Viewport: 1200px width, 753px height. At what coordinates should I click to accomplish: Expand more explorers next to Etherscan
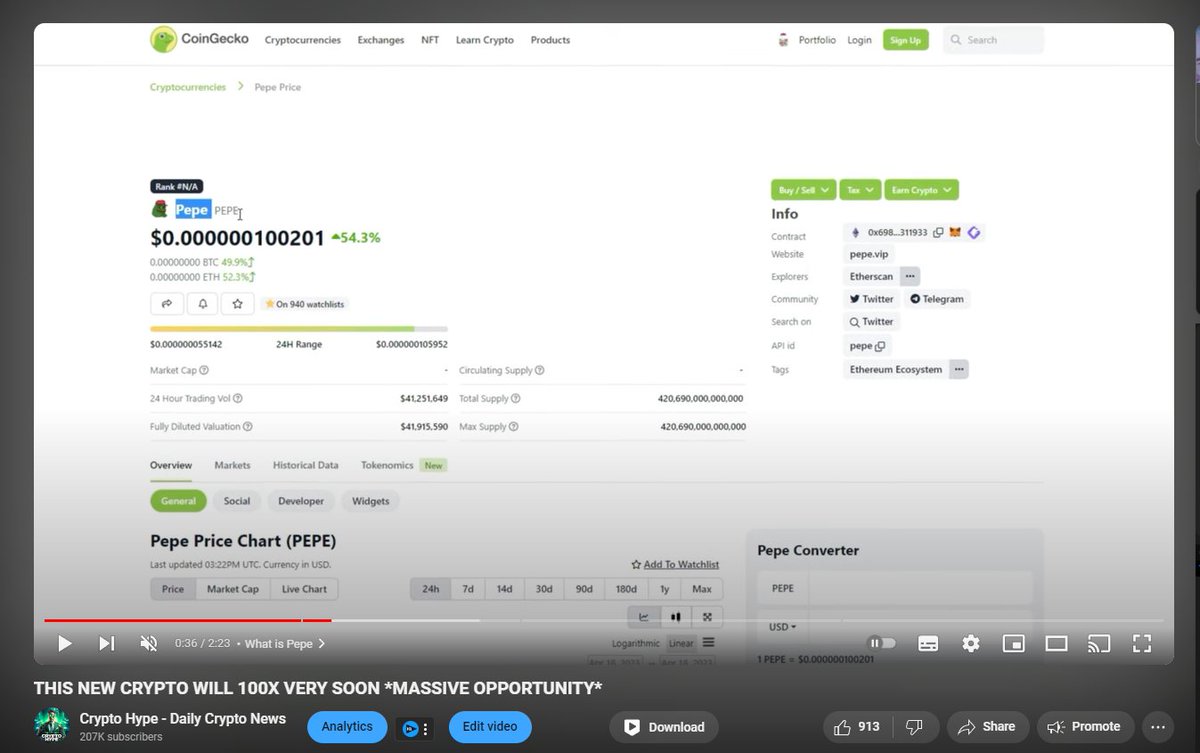tap(910, 277)
